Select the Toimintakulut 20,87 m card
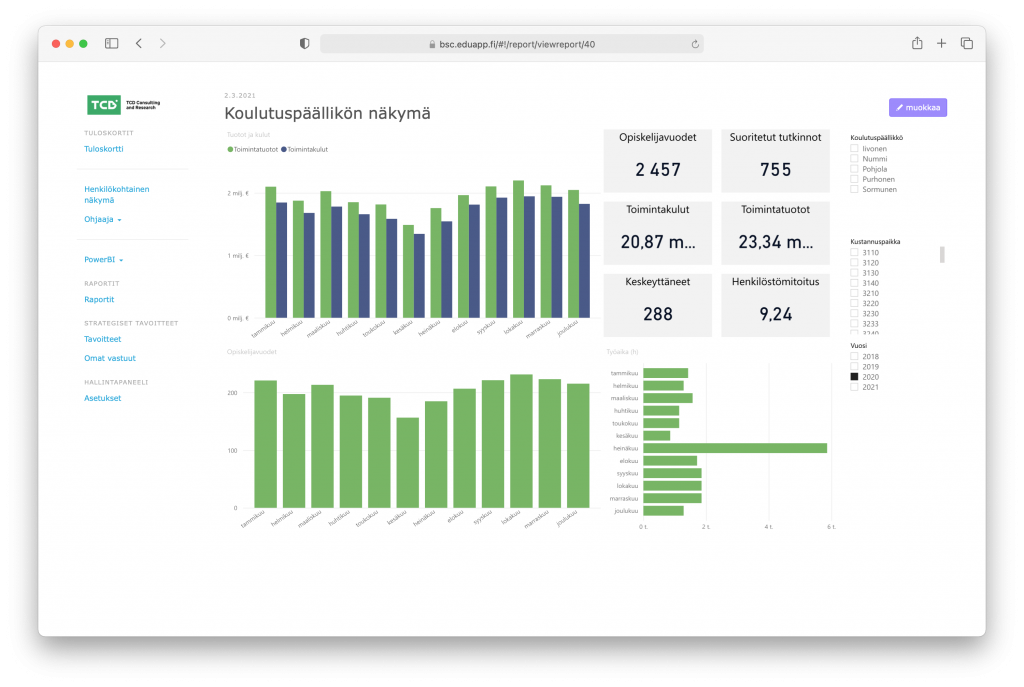1024x687 pixels. click(x=658, y=233)
